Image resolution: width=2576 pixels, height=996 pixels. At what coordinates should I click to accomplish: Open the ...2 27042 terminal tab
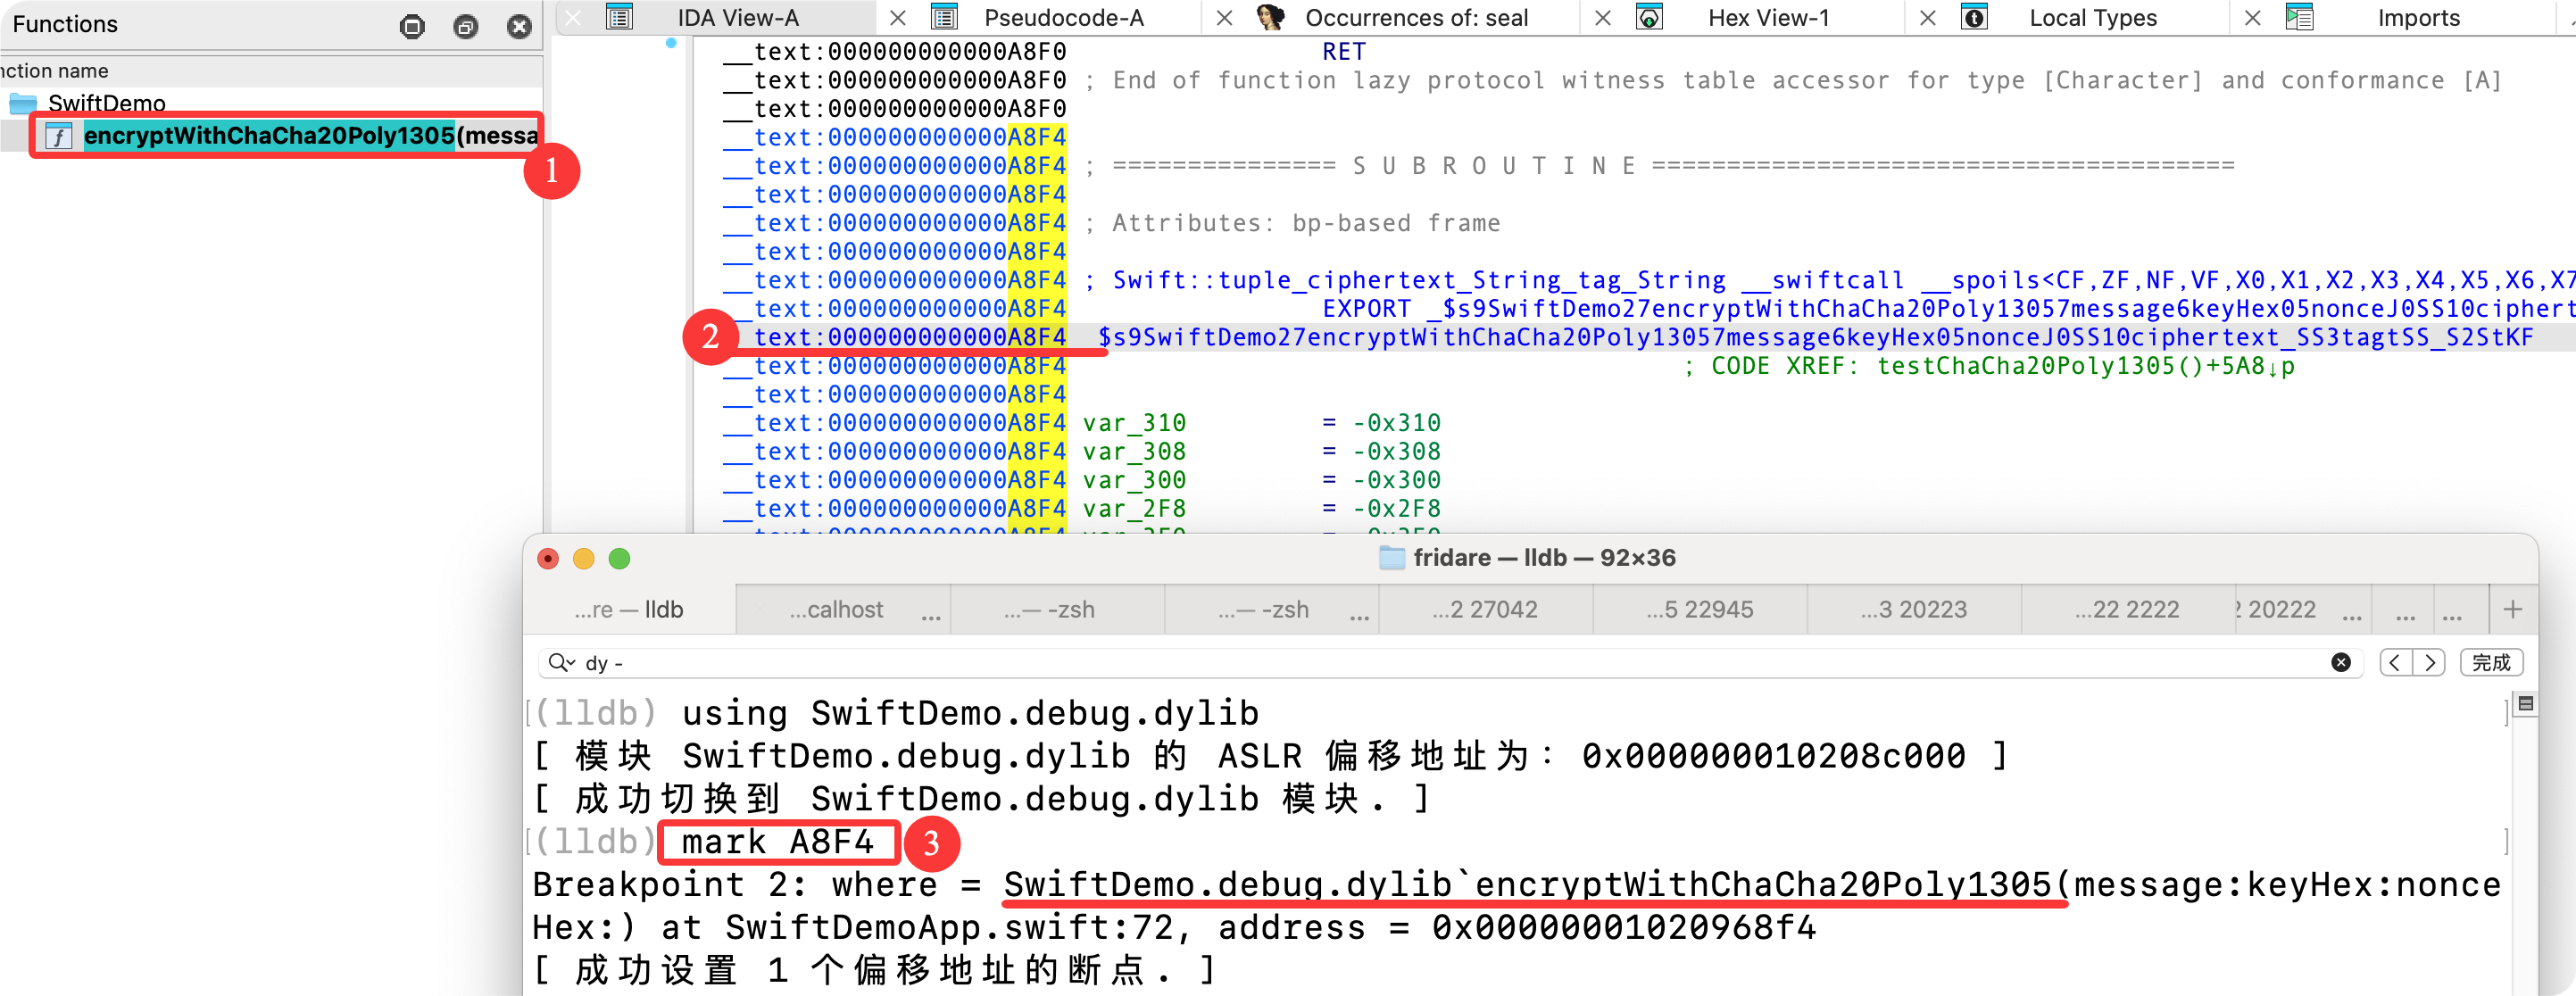coord(1484,609)
